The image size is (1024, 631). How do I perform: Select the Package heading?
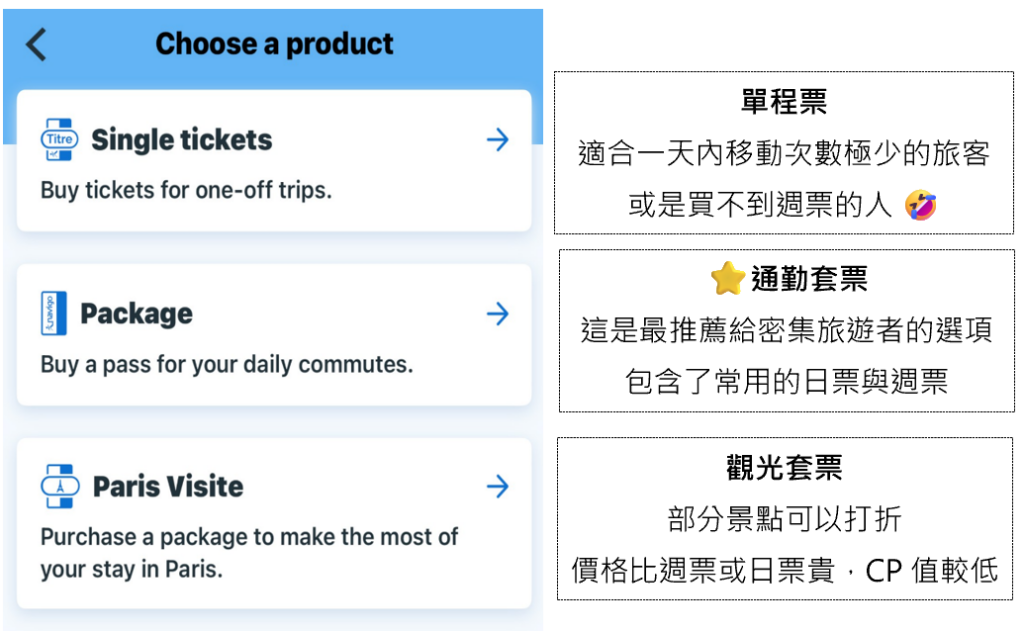[x=136, y=314]
